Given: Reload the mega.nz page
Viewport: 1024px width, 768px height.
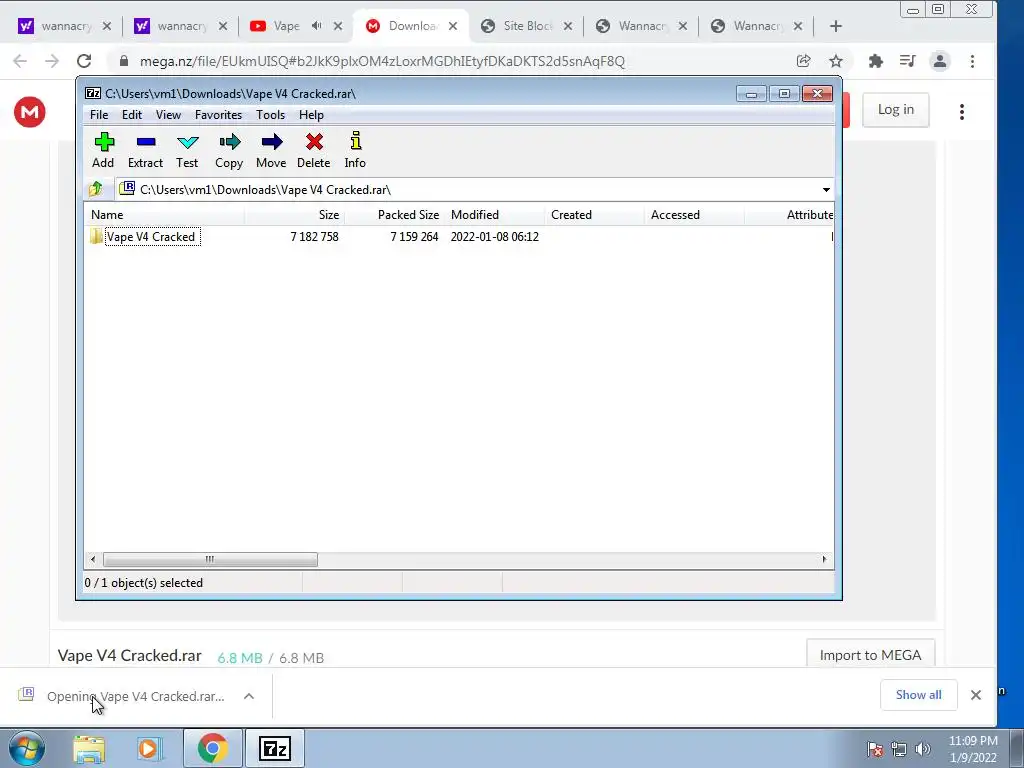Looking at the screenshot, I should (84, 61).
